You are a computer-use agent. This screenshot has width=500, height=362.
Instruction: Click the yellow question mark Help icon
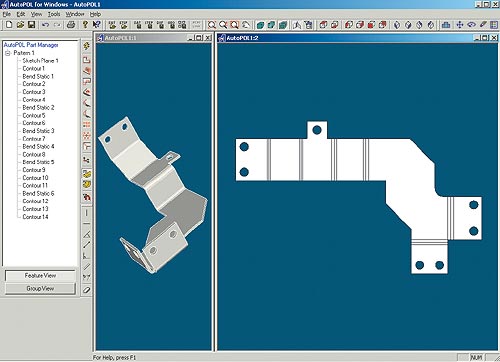tap(85, 25)
